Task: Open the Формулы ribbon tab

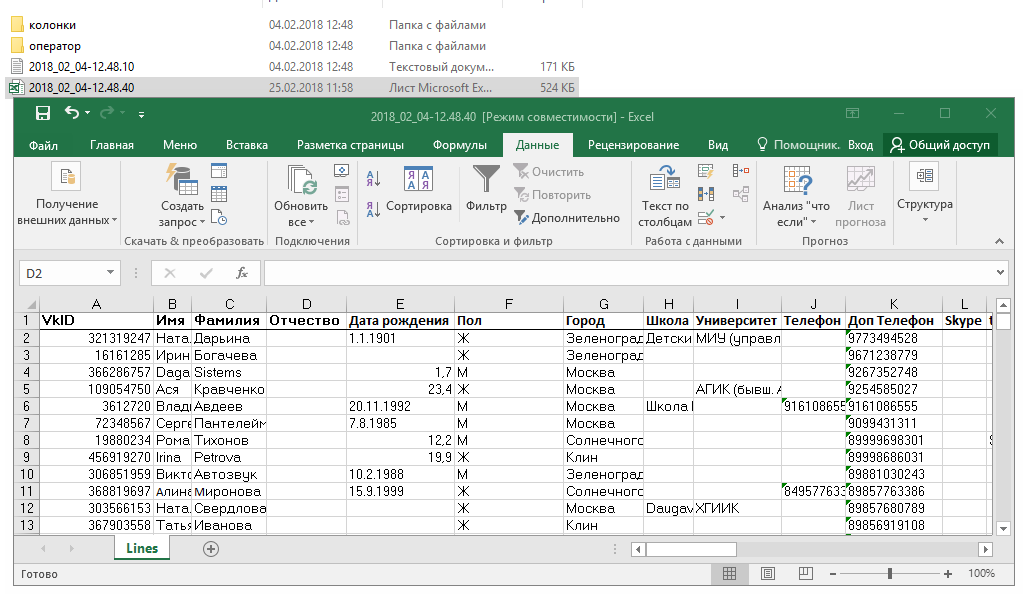Action: point(459,145)
